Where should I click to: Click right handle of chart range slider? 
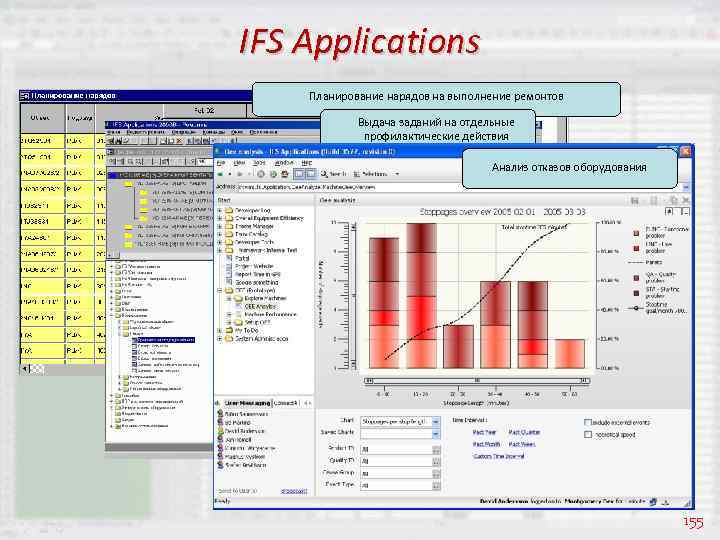coord(584,381)
